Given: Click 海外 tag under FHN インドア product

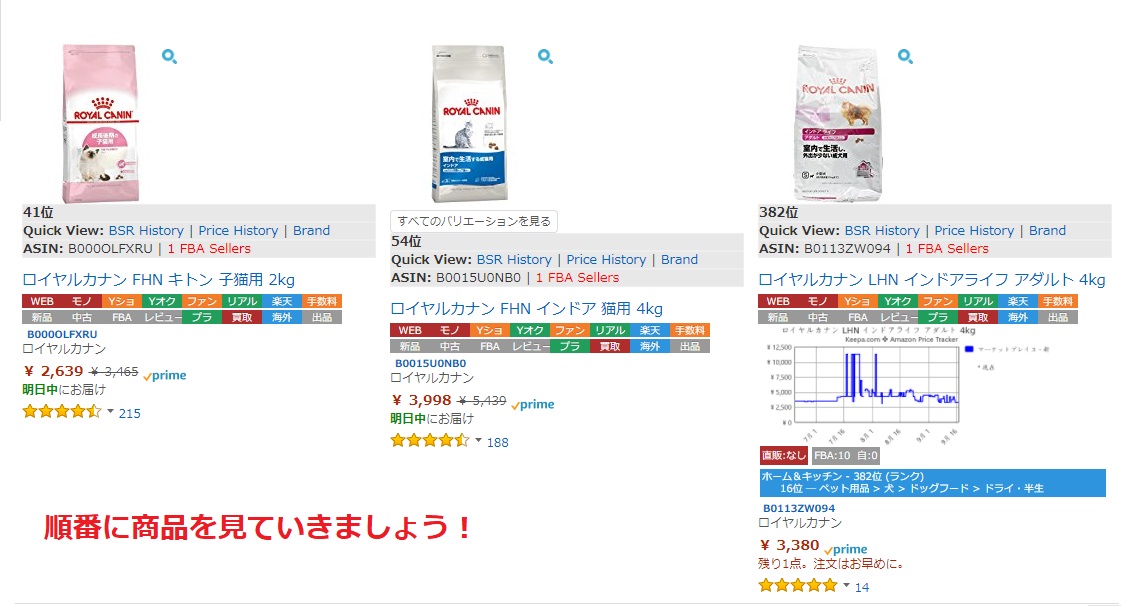Looking at the screenshot, I should 650,346.
